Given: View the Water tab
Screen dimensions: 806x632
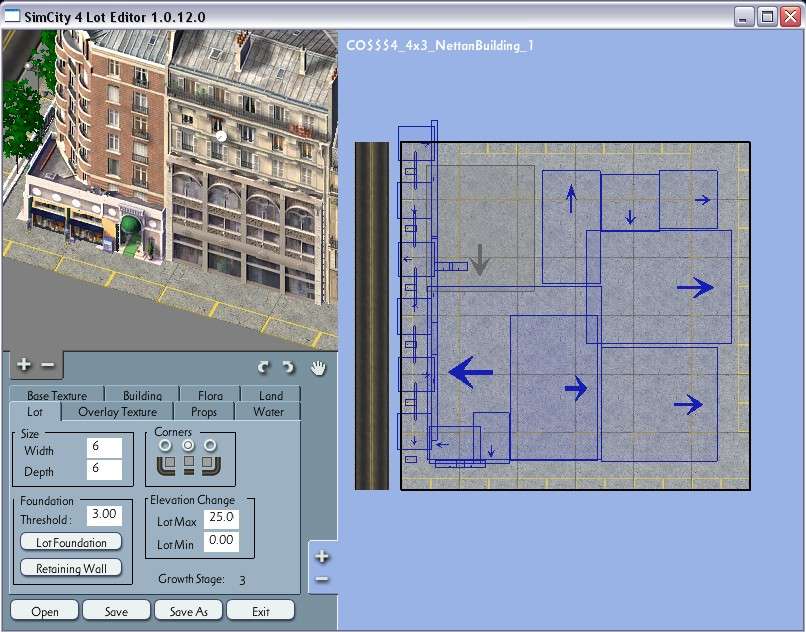Looking at the screenshot, I should [x=268, y=412].
